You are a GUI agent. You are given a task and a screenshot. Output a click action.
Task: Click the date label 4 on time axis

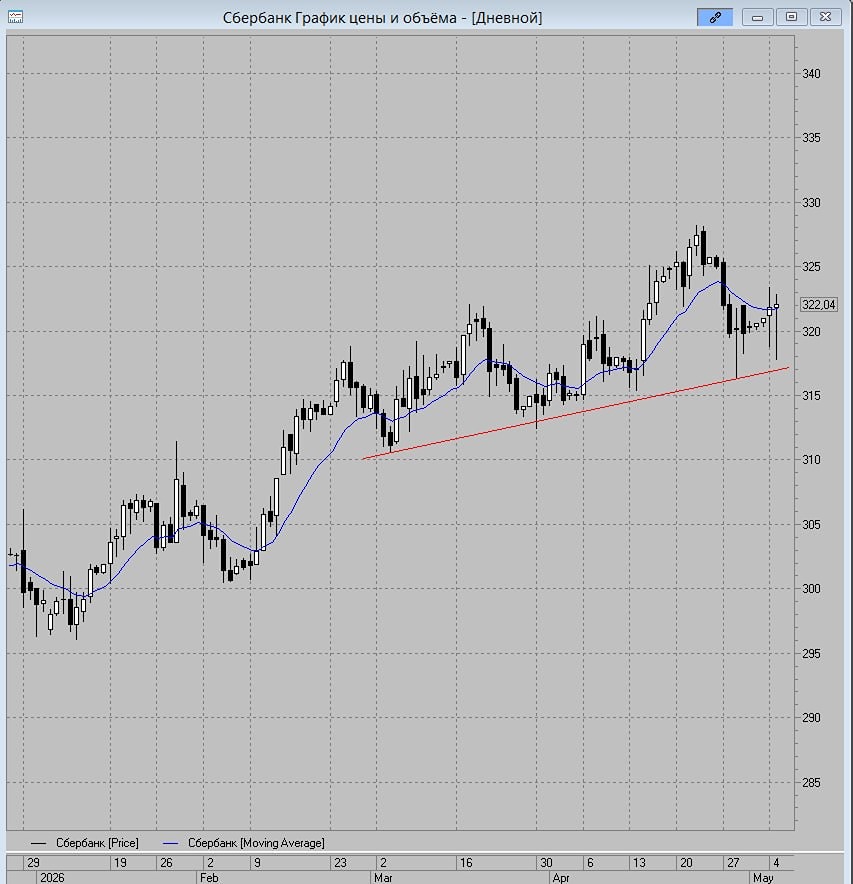click(x=776, y=863)
